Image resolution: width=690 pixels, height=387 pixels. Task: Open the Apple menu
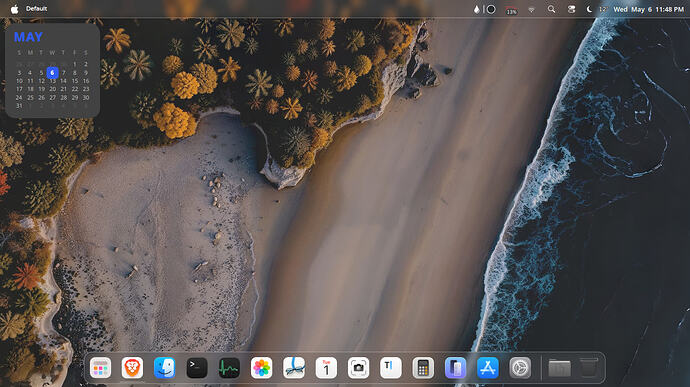pyautogui.click(x=15, y=9)
